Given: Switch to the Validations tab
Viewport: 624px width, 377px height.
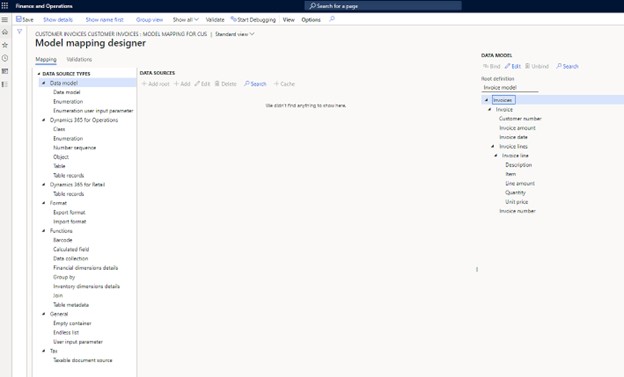Looking at the screenshot, I should 79,59.
